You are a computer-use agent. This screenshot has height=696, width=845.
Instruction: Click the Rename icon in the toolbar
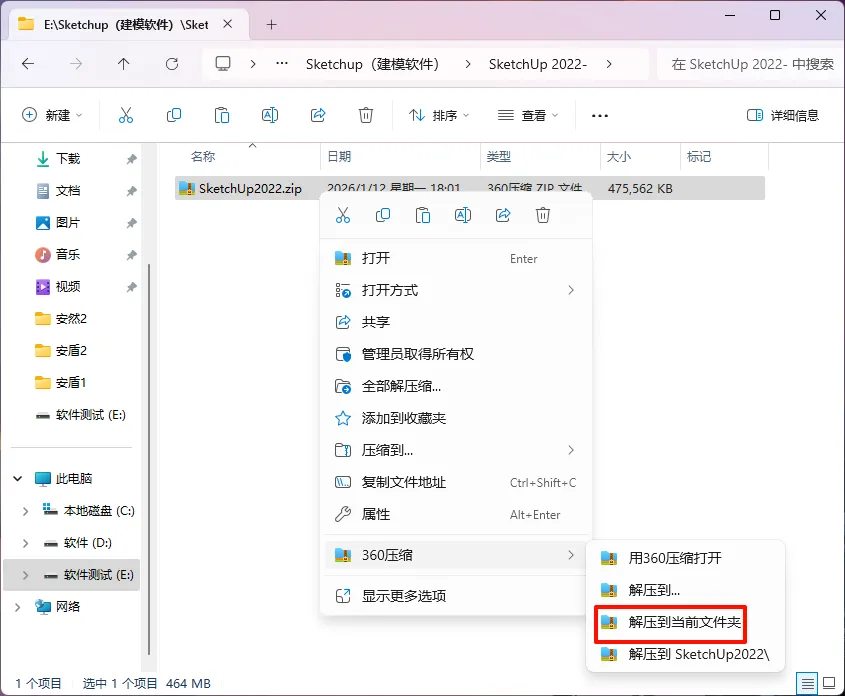pos(270,115)
